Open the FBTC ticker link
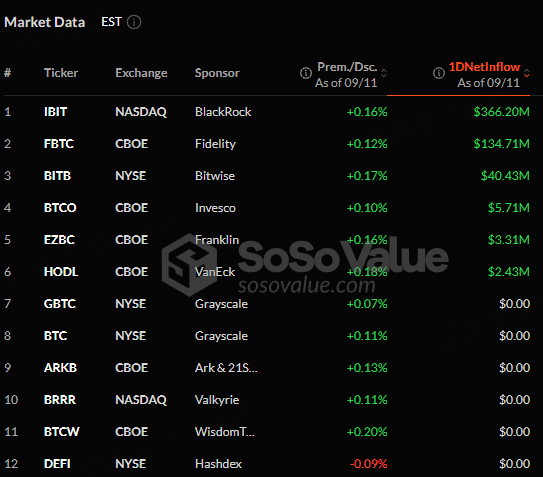 pyautogui.click(x=59, y=144)
